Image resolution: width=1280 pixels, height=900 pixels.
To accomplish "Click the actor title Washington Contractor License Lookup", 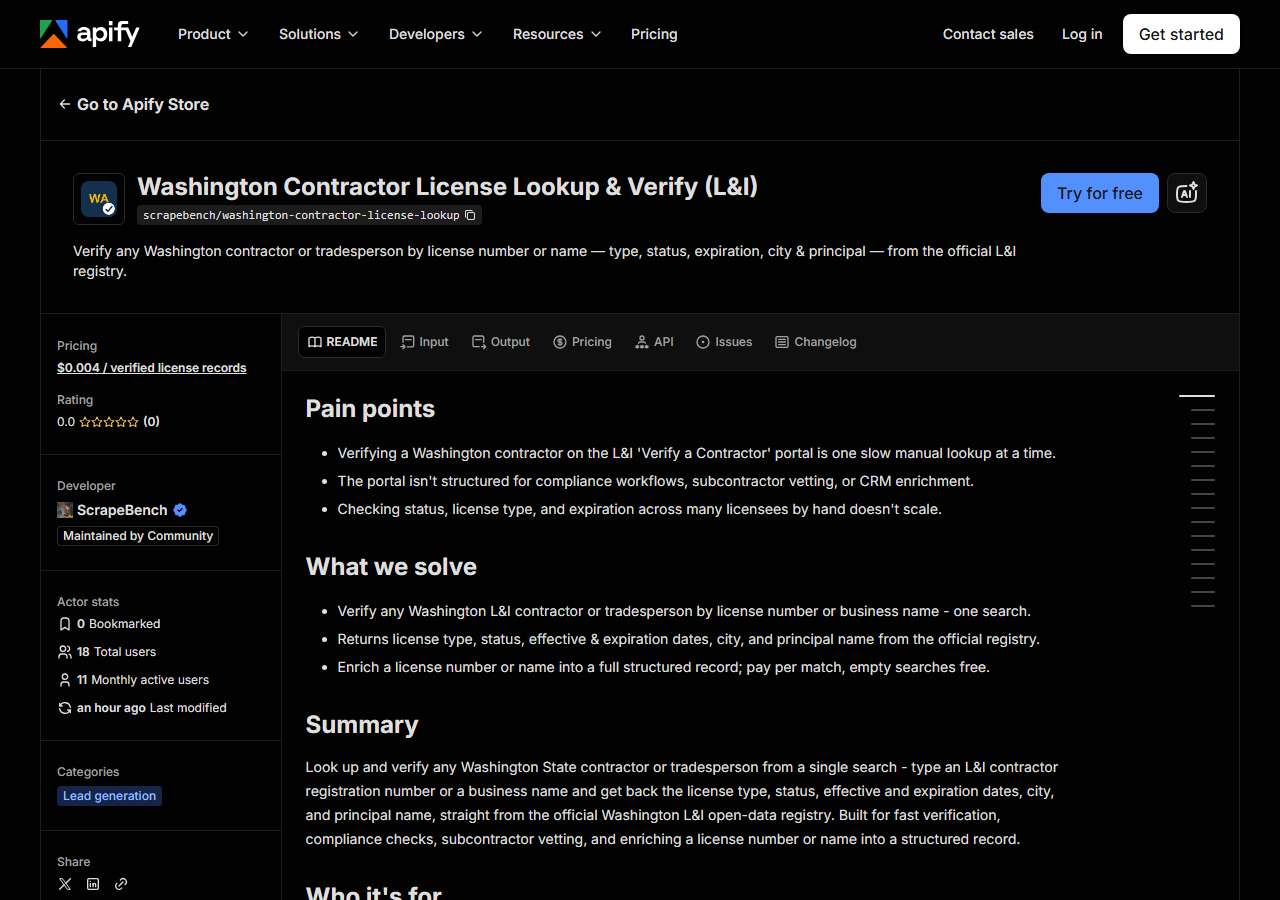I will [x=447, y=187].
